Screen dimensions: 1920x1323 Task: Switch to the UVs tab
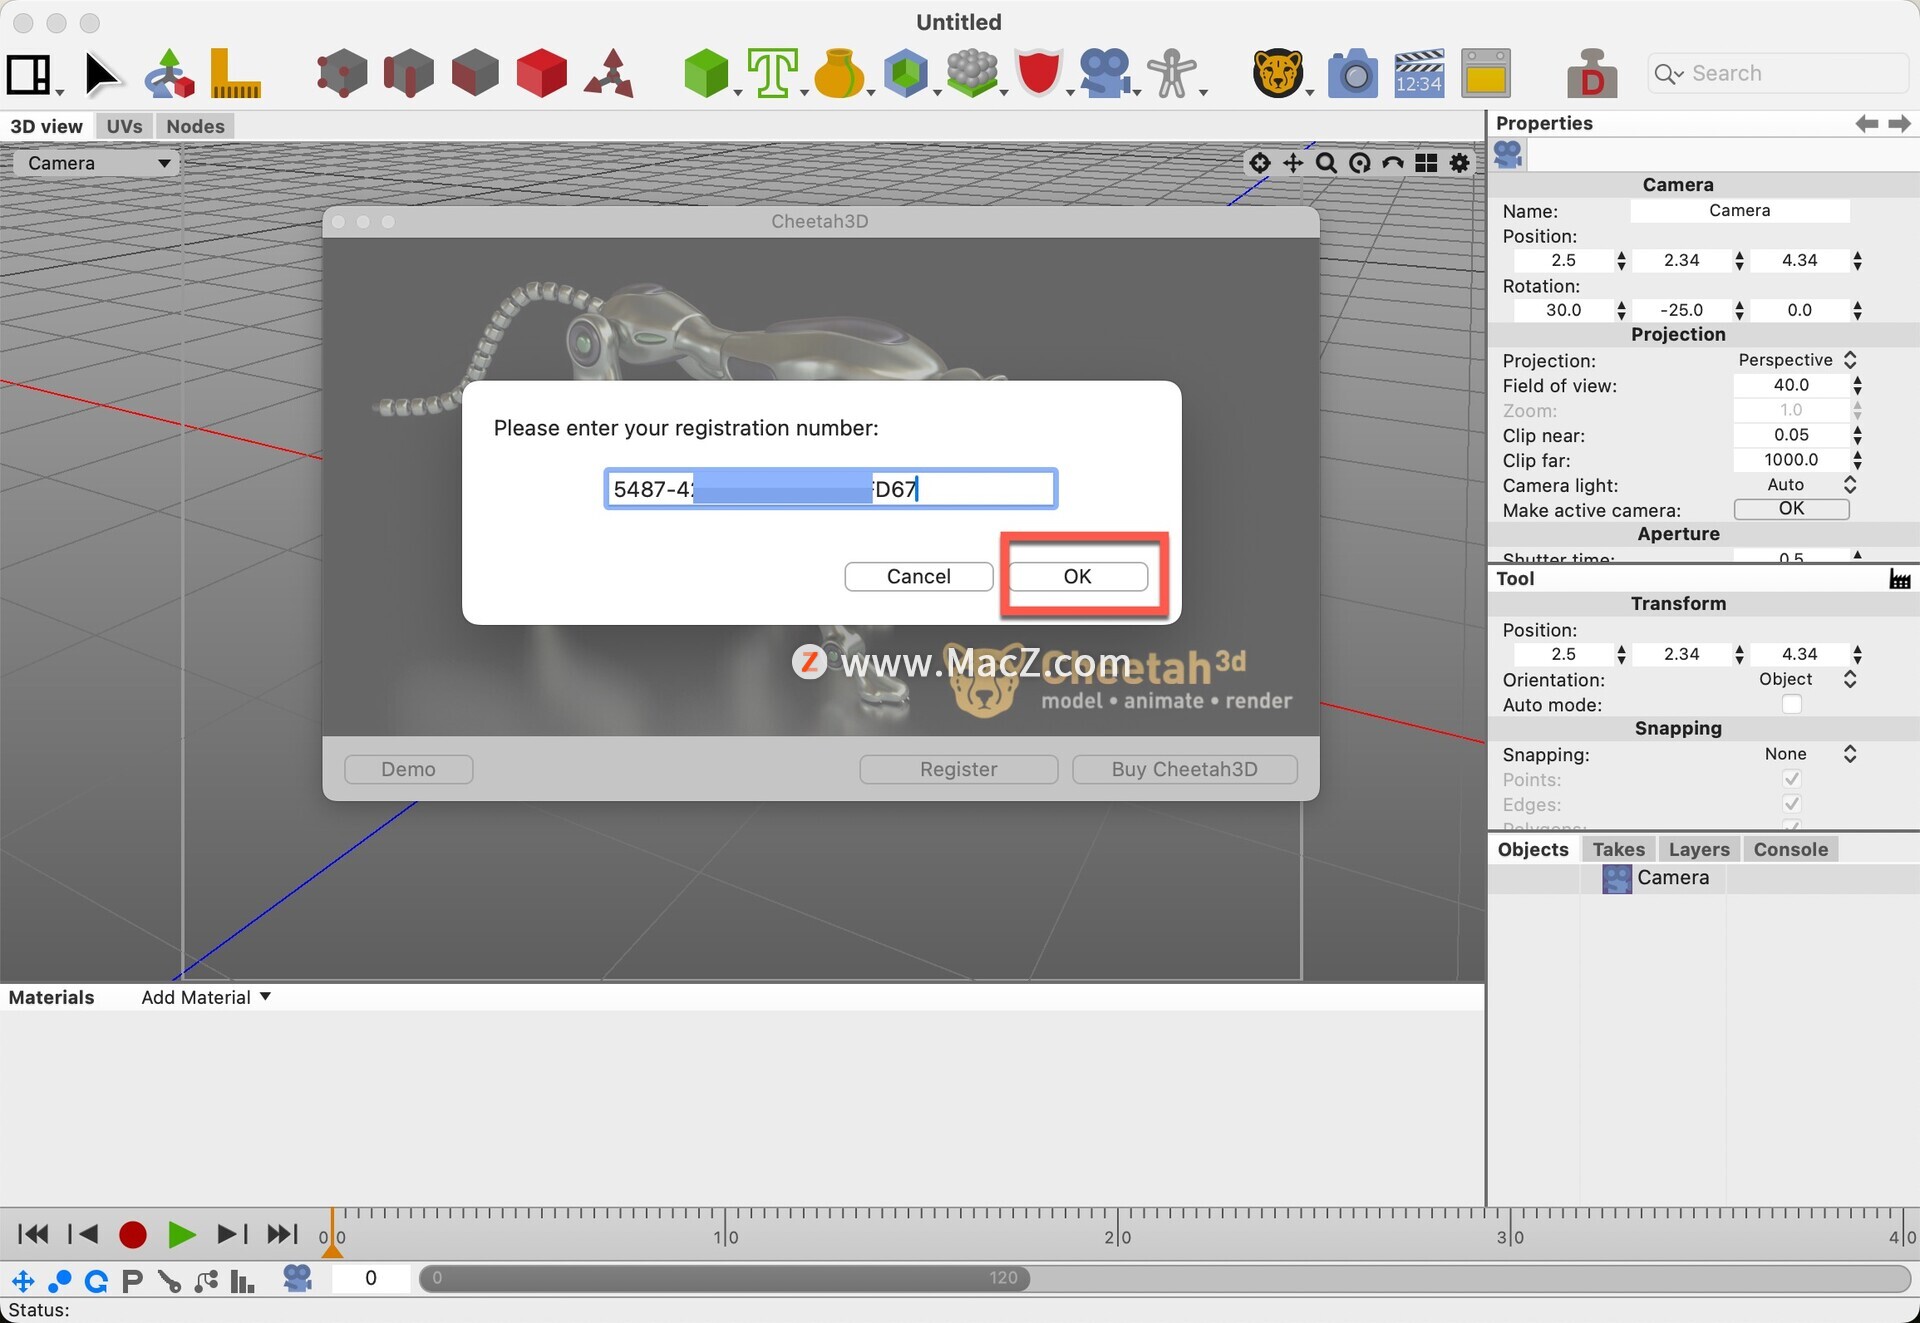point(124,126)
